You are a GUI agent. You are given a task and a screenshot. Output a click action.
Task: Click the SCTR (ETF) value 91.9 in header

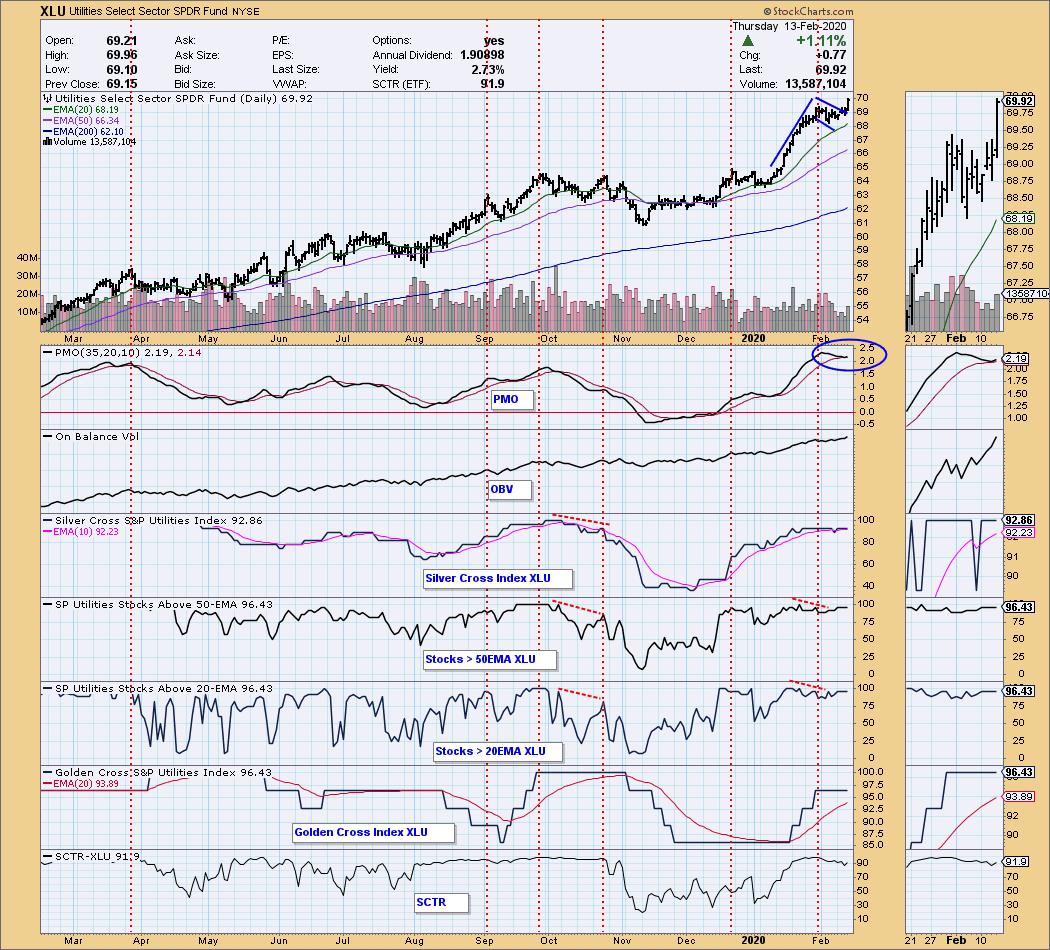(492, 84)
